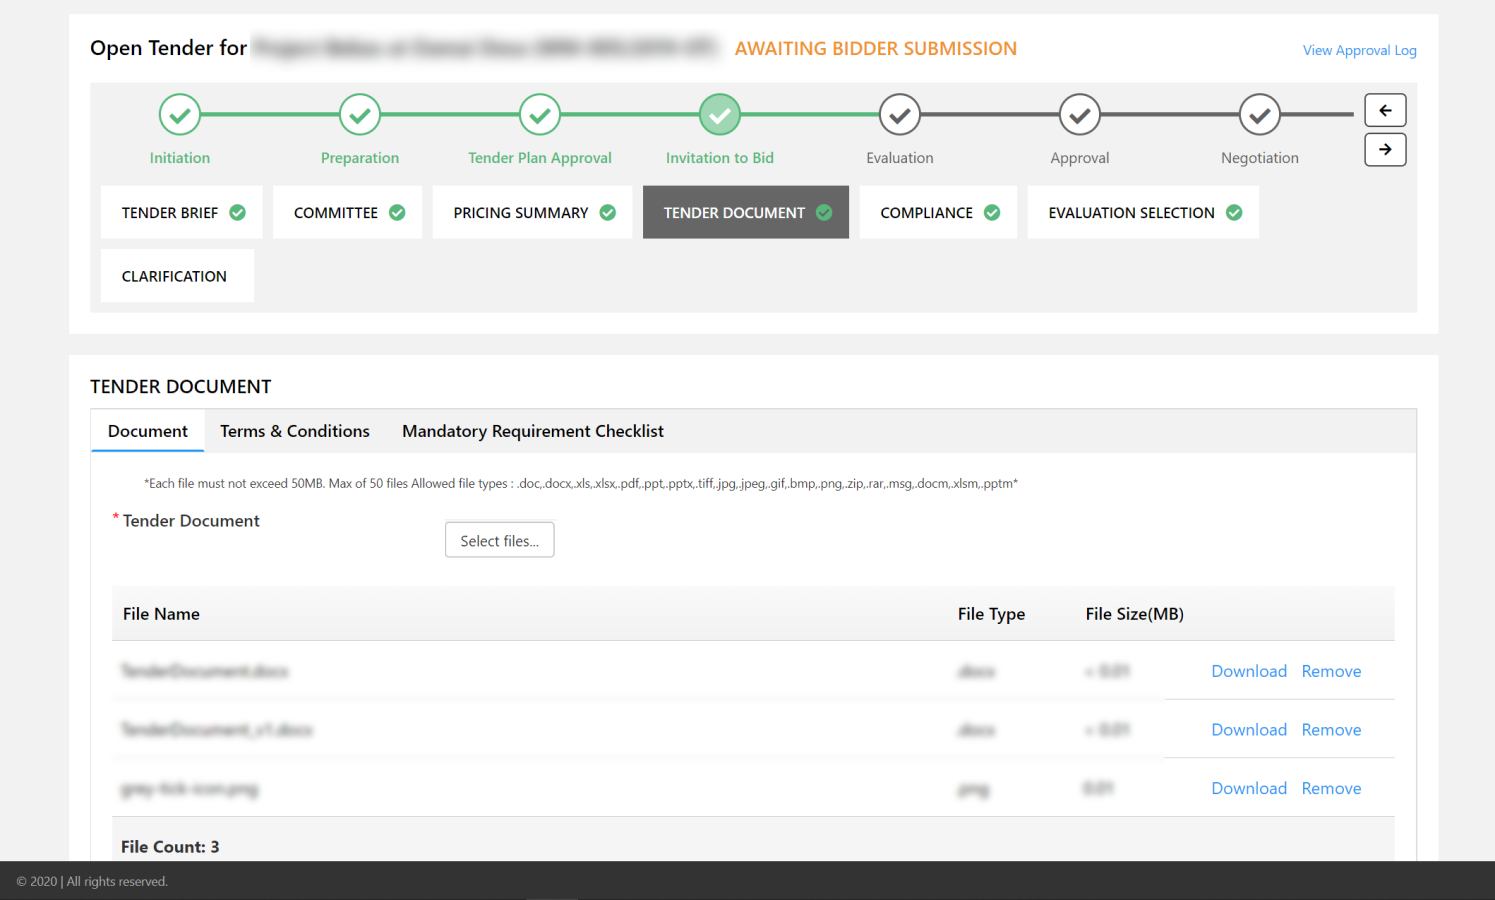Image resolution: width=1495 pixels, height=900 pixels.
Task: Click the completion check on TENDER BRIEF
Action: 237,212
